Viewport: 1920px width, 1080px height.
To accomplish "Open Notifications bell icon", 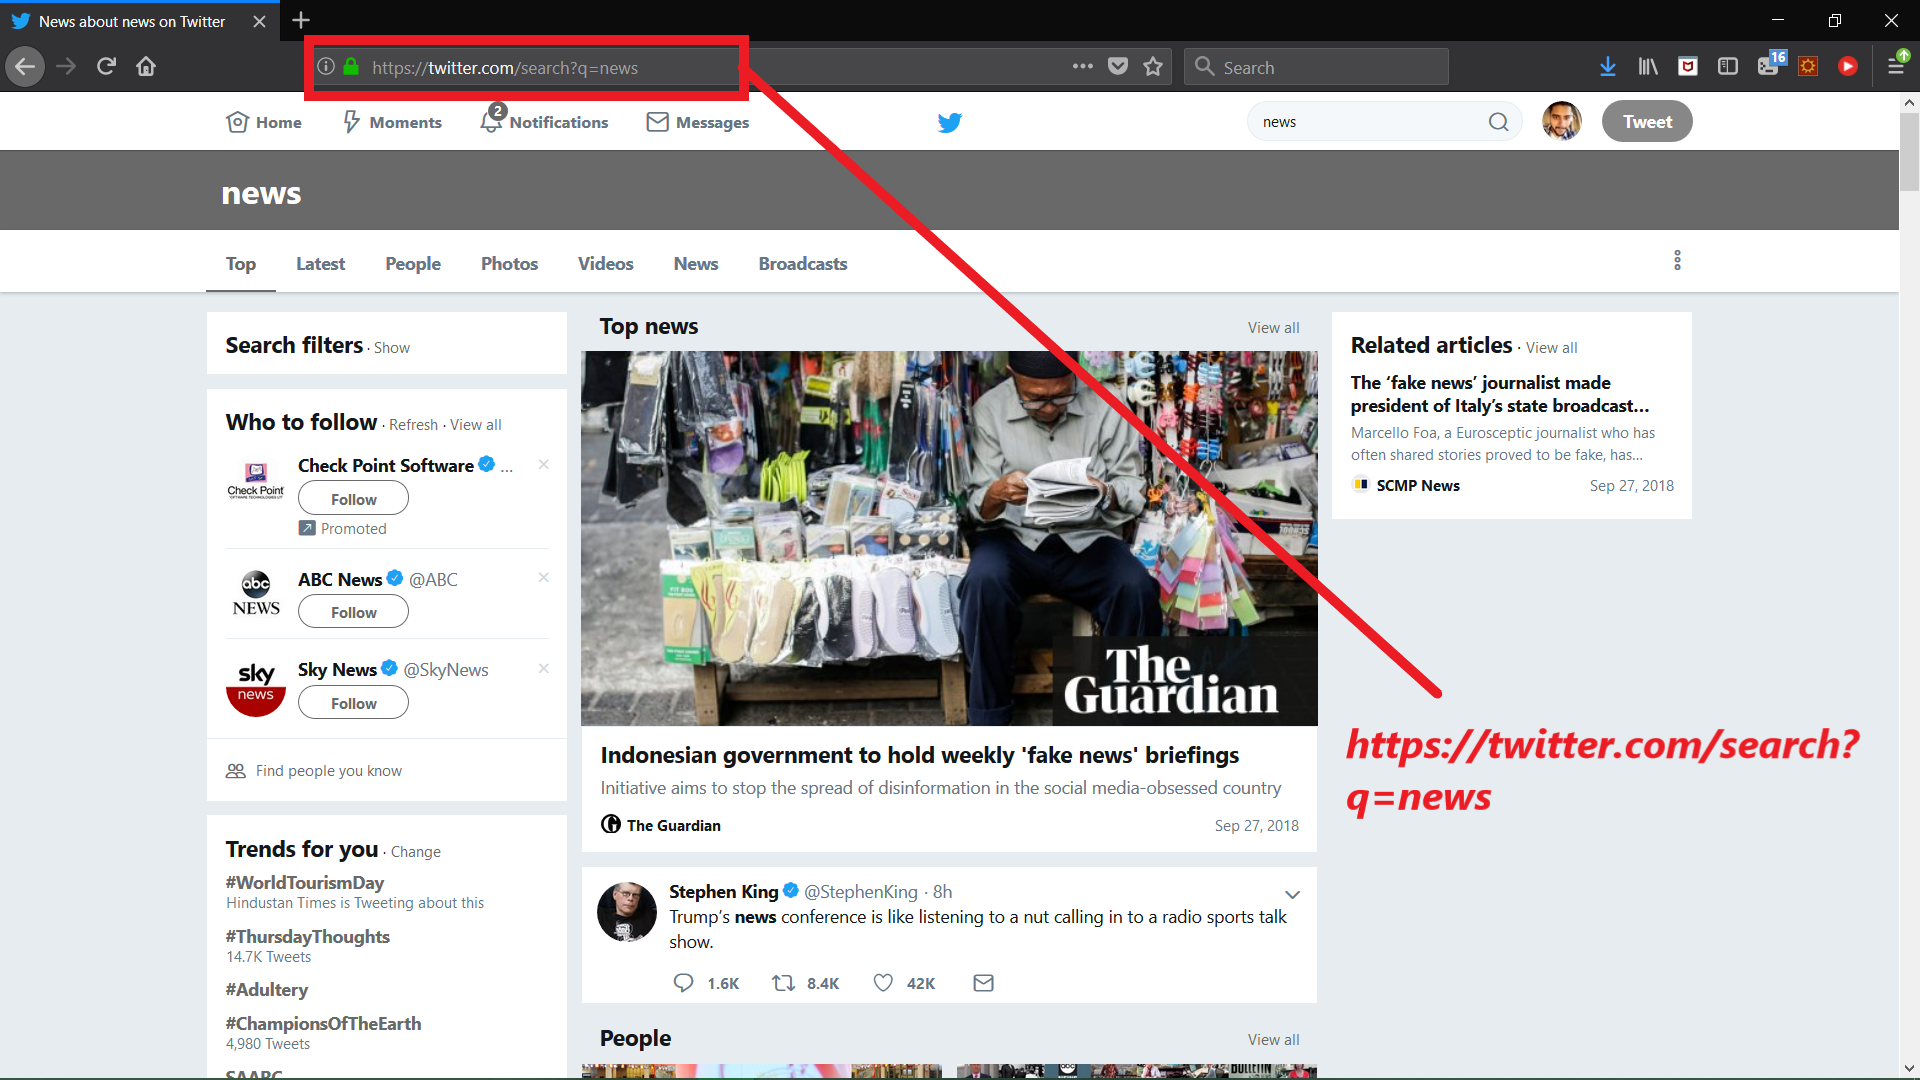I will [491, 121].
